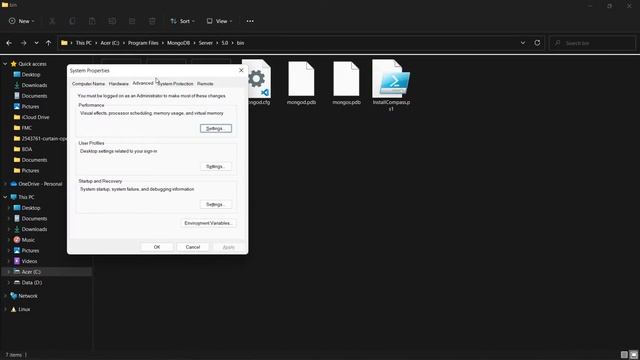Open the View dropdown
This screenshot has height=360, width=640.
point(219,21)
